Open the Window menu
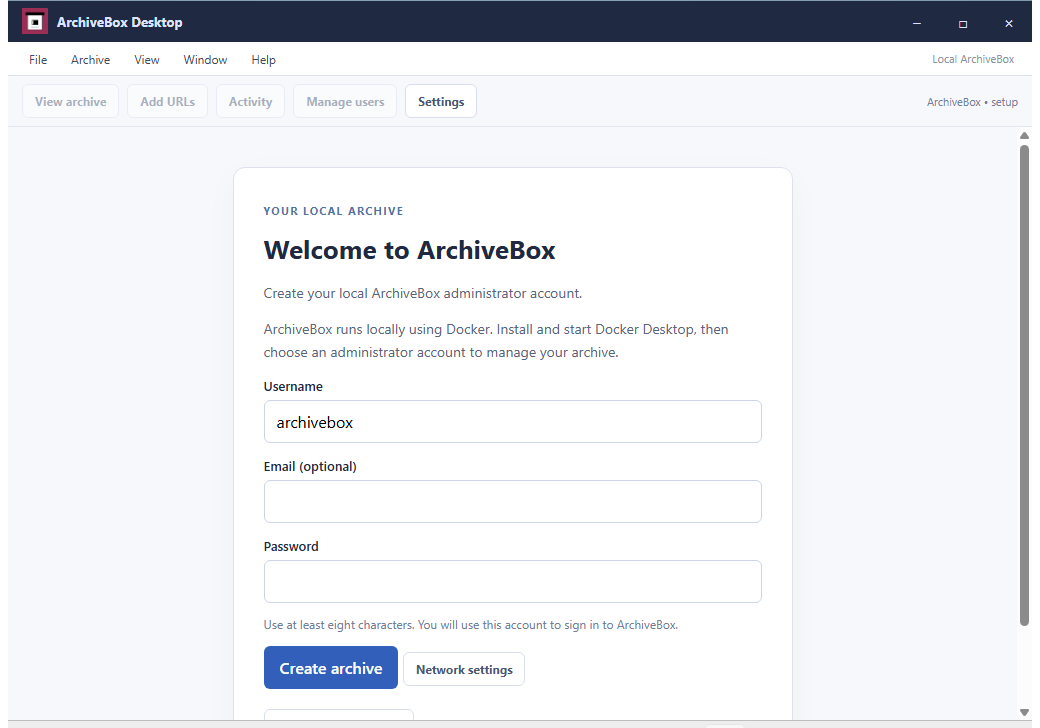This screenshot has height=728, width=1040. tap(205, 60)
